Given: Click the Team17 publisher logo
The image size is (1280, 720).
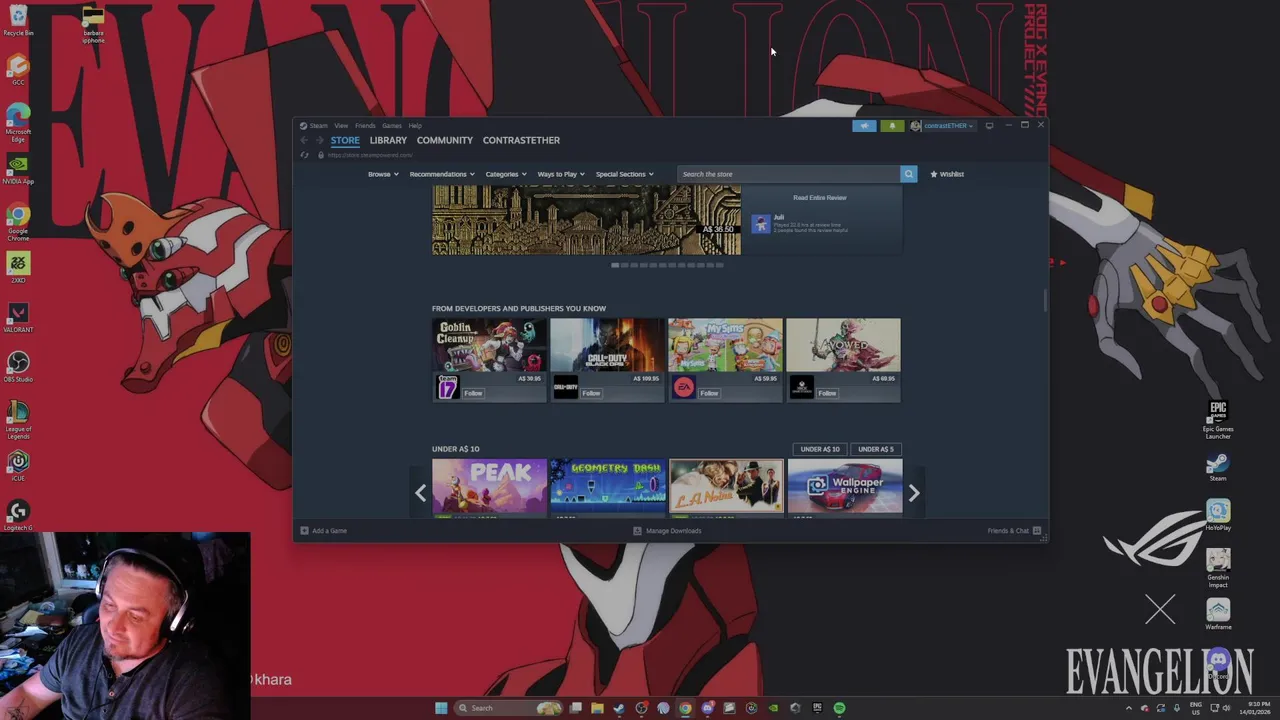Looking at the screenshot, I should click(447, 388).
